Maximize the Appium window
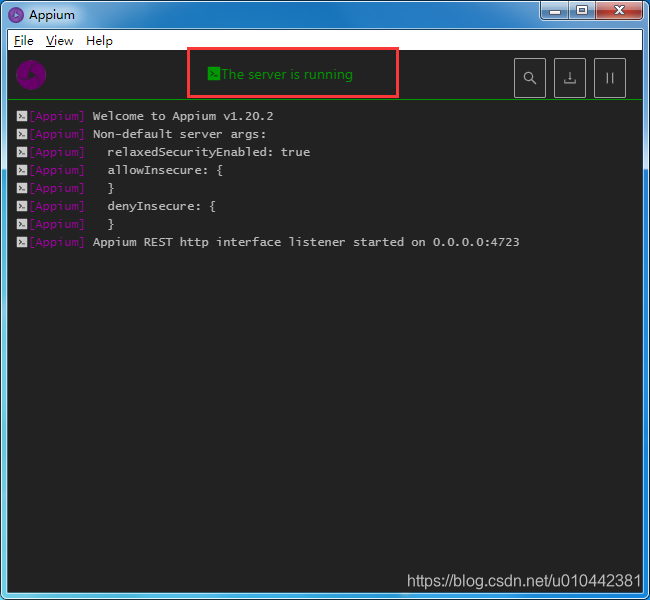 click(582, 10)
